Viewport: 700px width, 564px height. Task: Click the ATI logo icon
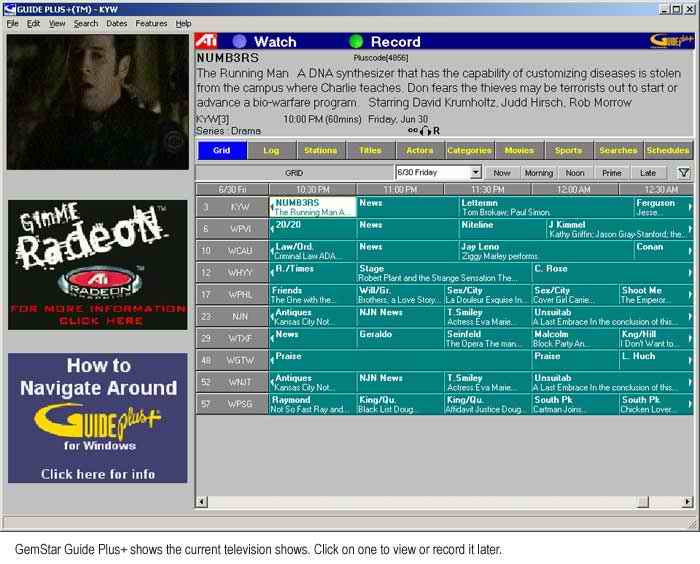tap(206, 41)
